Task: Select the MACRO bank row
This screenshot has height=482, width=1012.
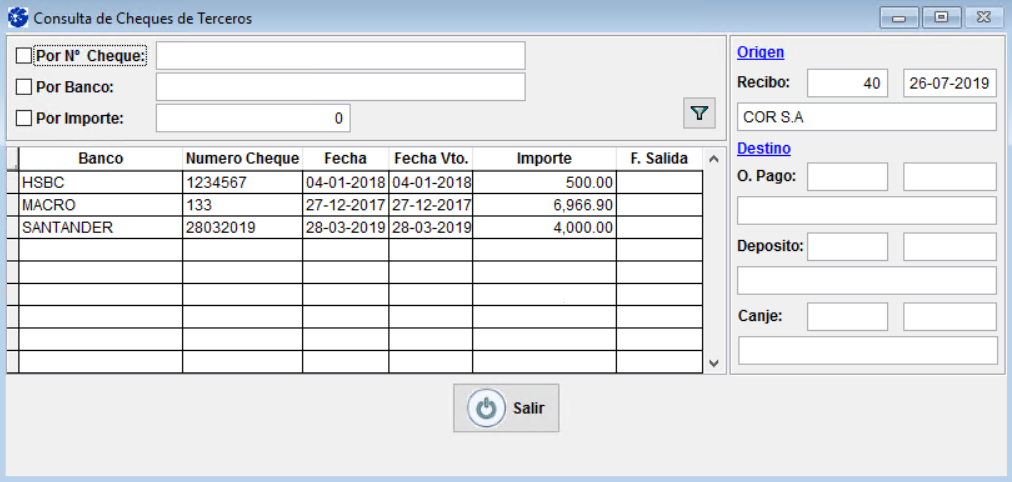Action: tap(100, 205)
